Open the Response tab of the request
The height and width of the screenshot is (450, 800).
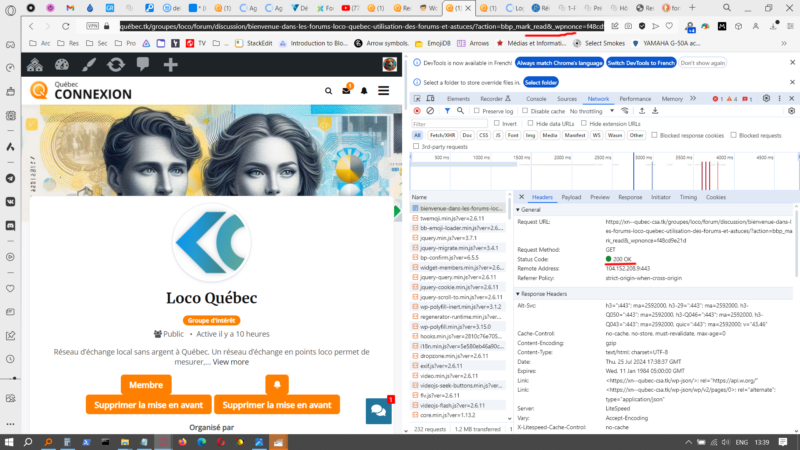point(629,197)
